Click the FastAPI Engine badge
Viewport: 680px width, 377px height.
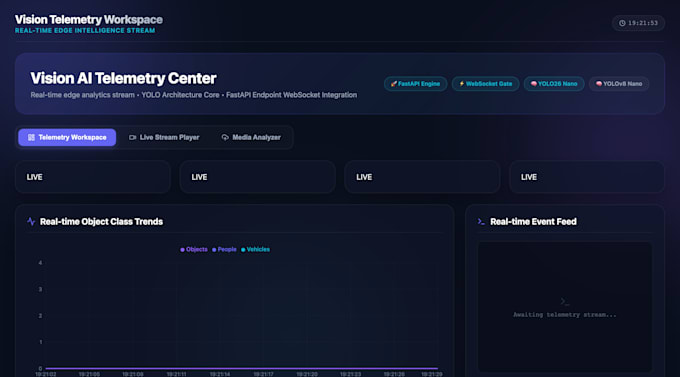(x=415, y=84)
